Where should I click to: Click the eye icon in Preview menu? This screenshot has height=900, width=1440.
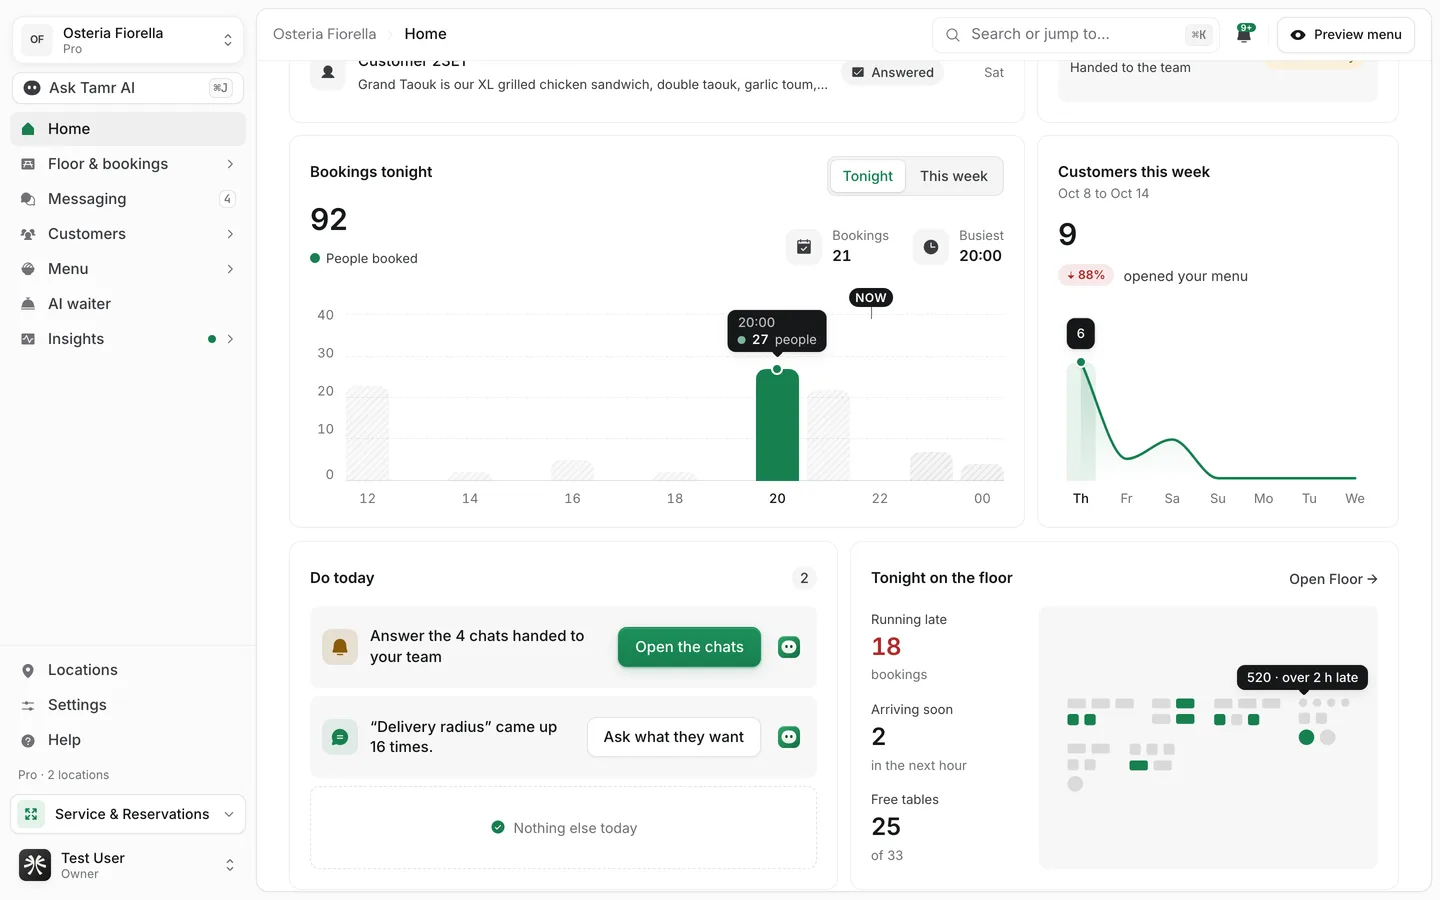pyautogui.click(x=1298, y=35)
